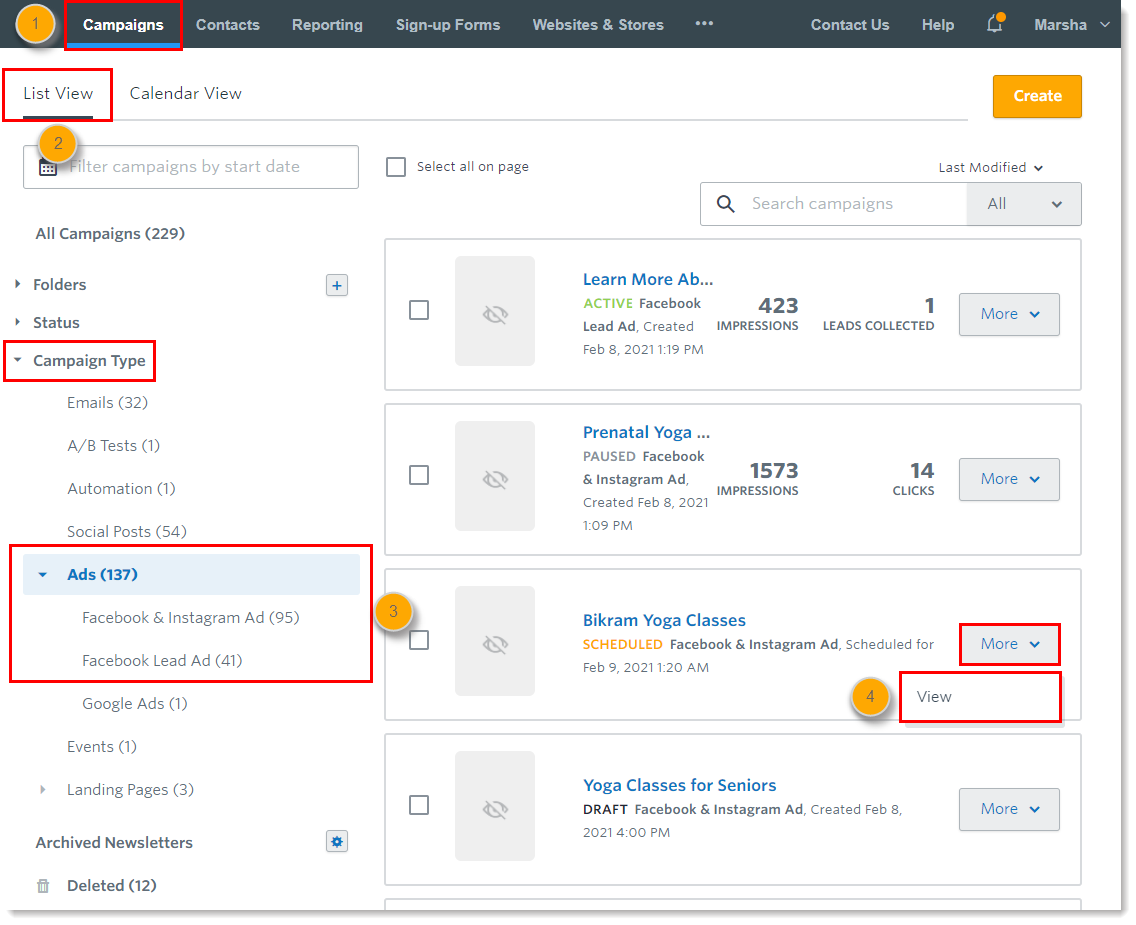The height and width of the screenshot is (925, 1136).
Task: Open the notification bell menu
Action: [x=994, y=25]
